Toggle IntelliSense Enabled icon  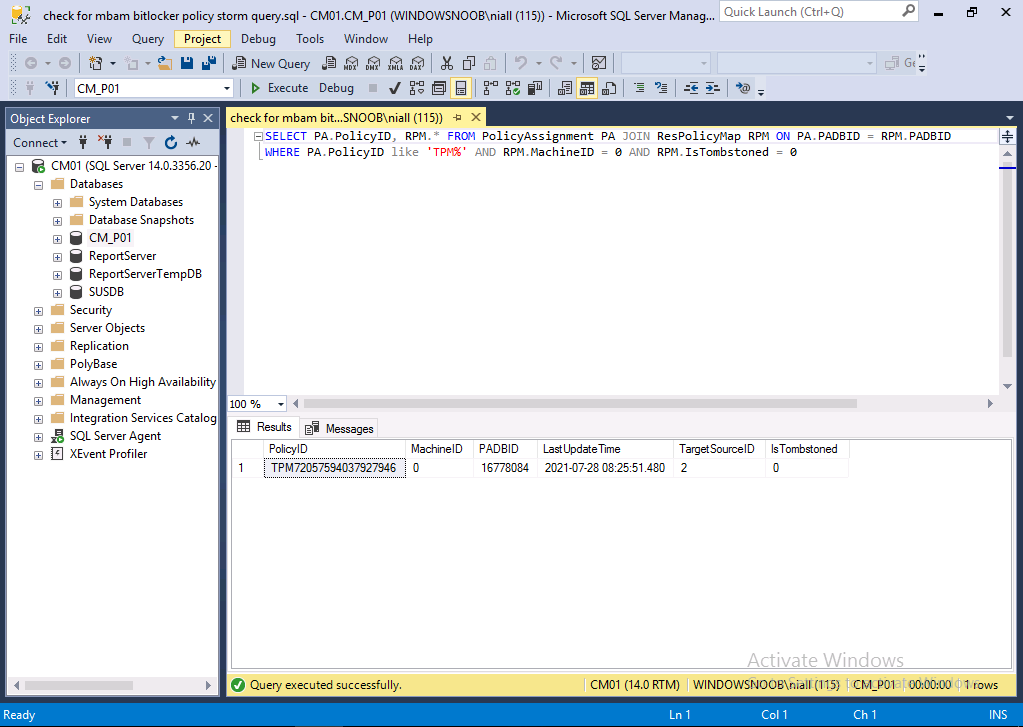[461, 87]
